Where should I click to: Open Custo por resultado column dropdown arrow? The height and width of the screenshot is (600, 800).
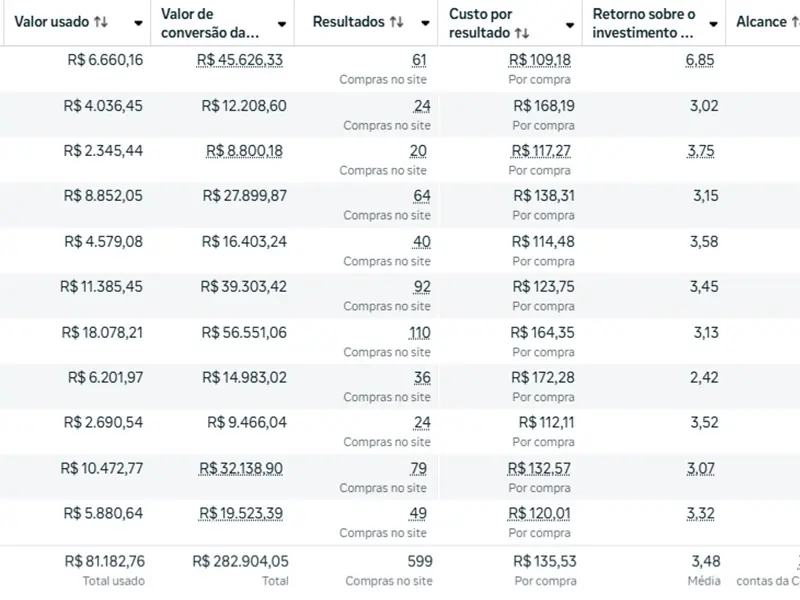(570, 24)
